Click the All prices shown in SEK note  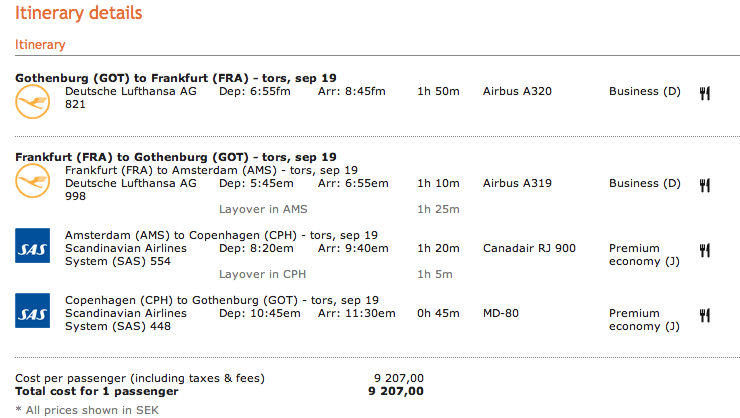coord(79,410)
